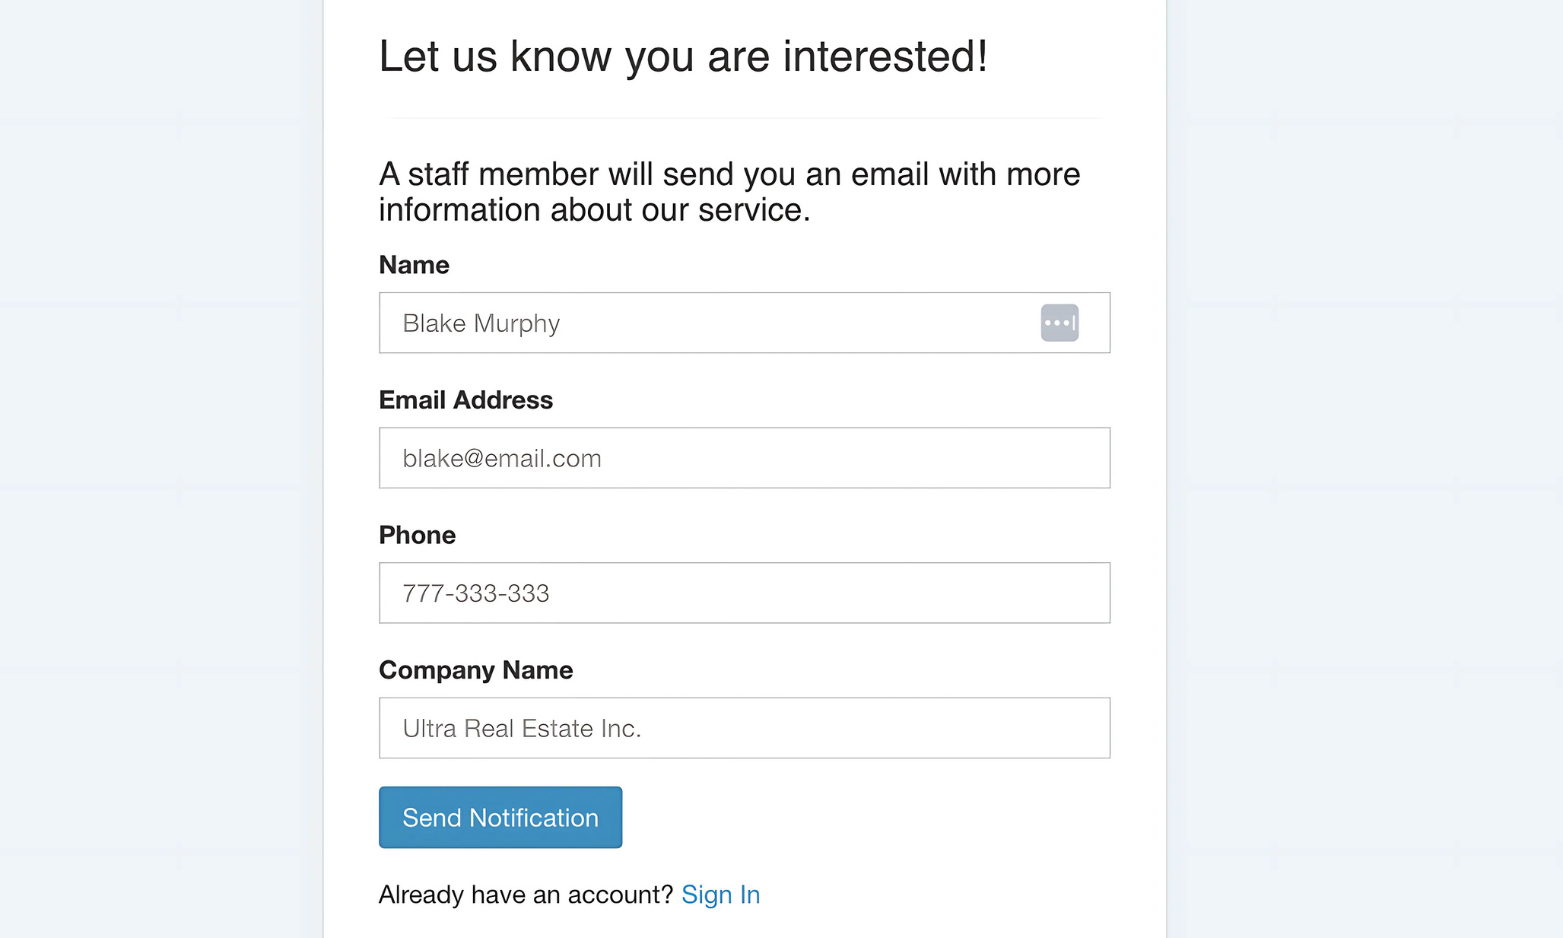Click the "A staff member will send" text line
The image size is (1563, 938).
729,174
